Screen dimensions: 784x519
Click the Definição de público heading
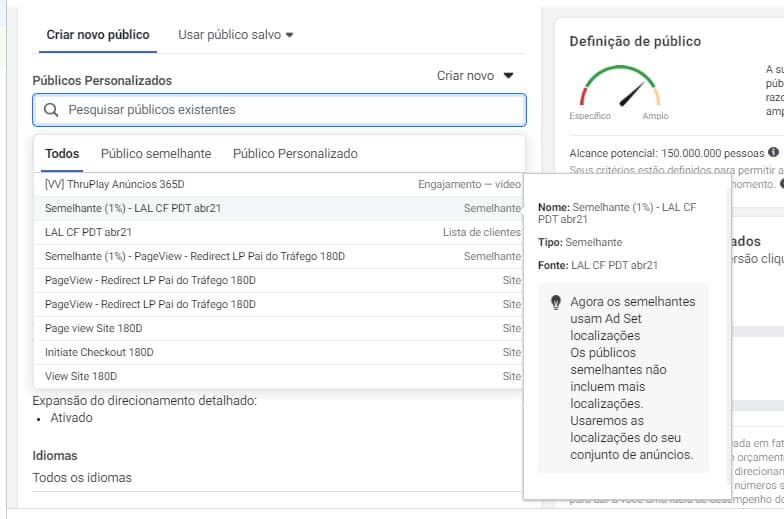click(x=635, y=41)
